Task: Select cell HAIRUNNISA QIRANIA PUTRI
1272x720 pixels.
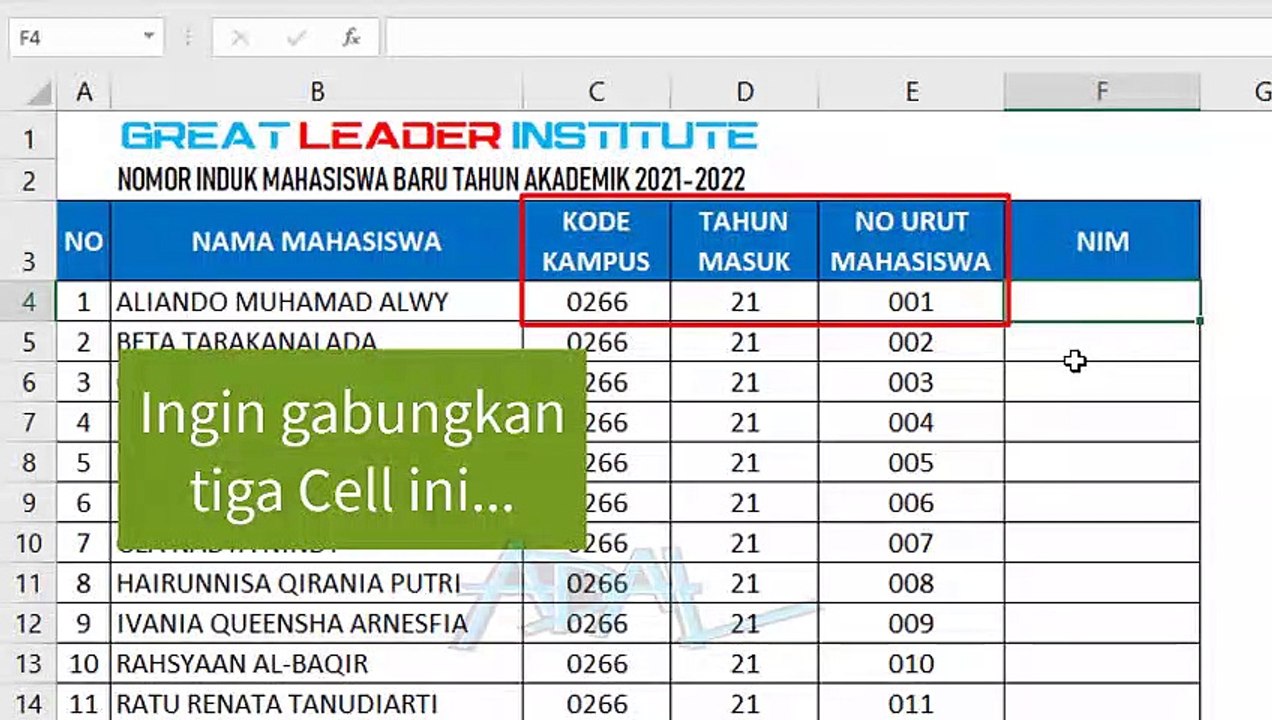Action: click(x=317, y=583)
